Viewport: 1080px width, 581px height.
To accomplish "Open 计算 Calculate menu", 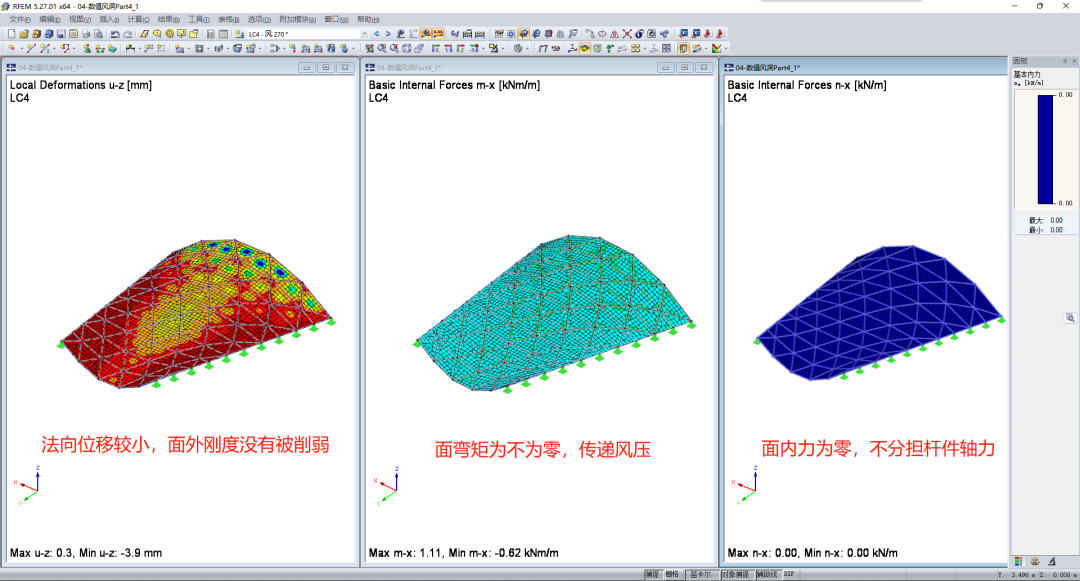I will pos(138,19).
